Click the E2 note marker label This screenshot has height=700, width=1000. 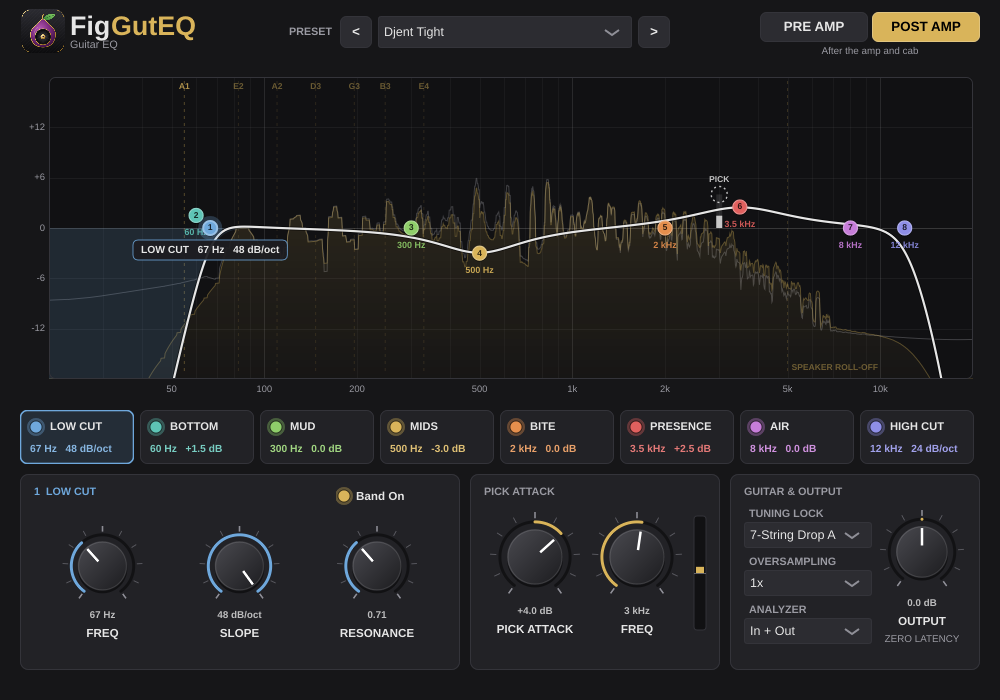[238, 86]
